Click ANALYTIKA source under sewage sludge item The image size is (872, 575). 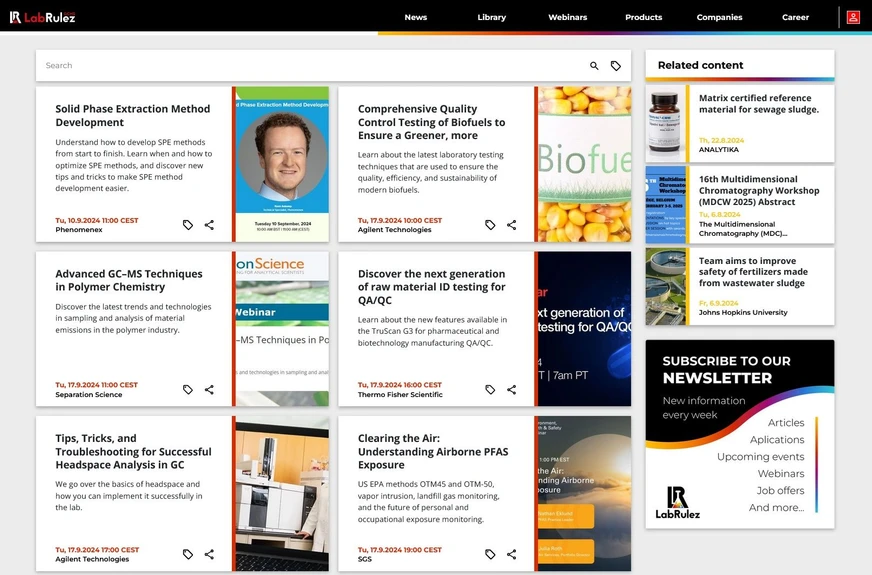click(719, 150)
